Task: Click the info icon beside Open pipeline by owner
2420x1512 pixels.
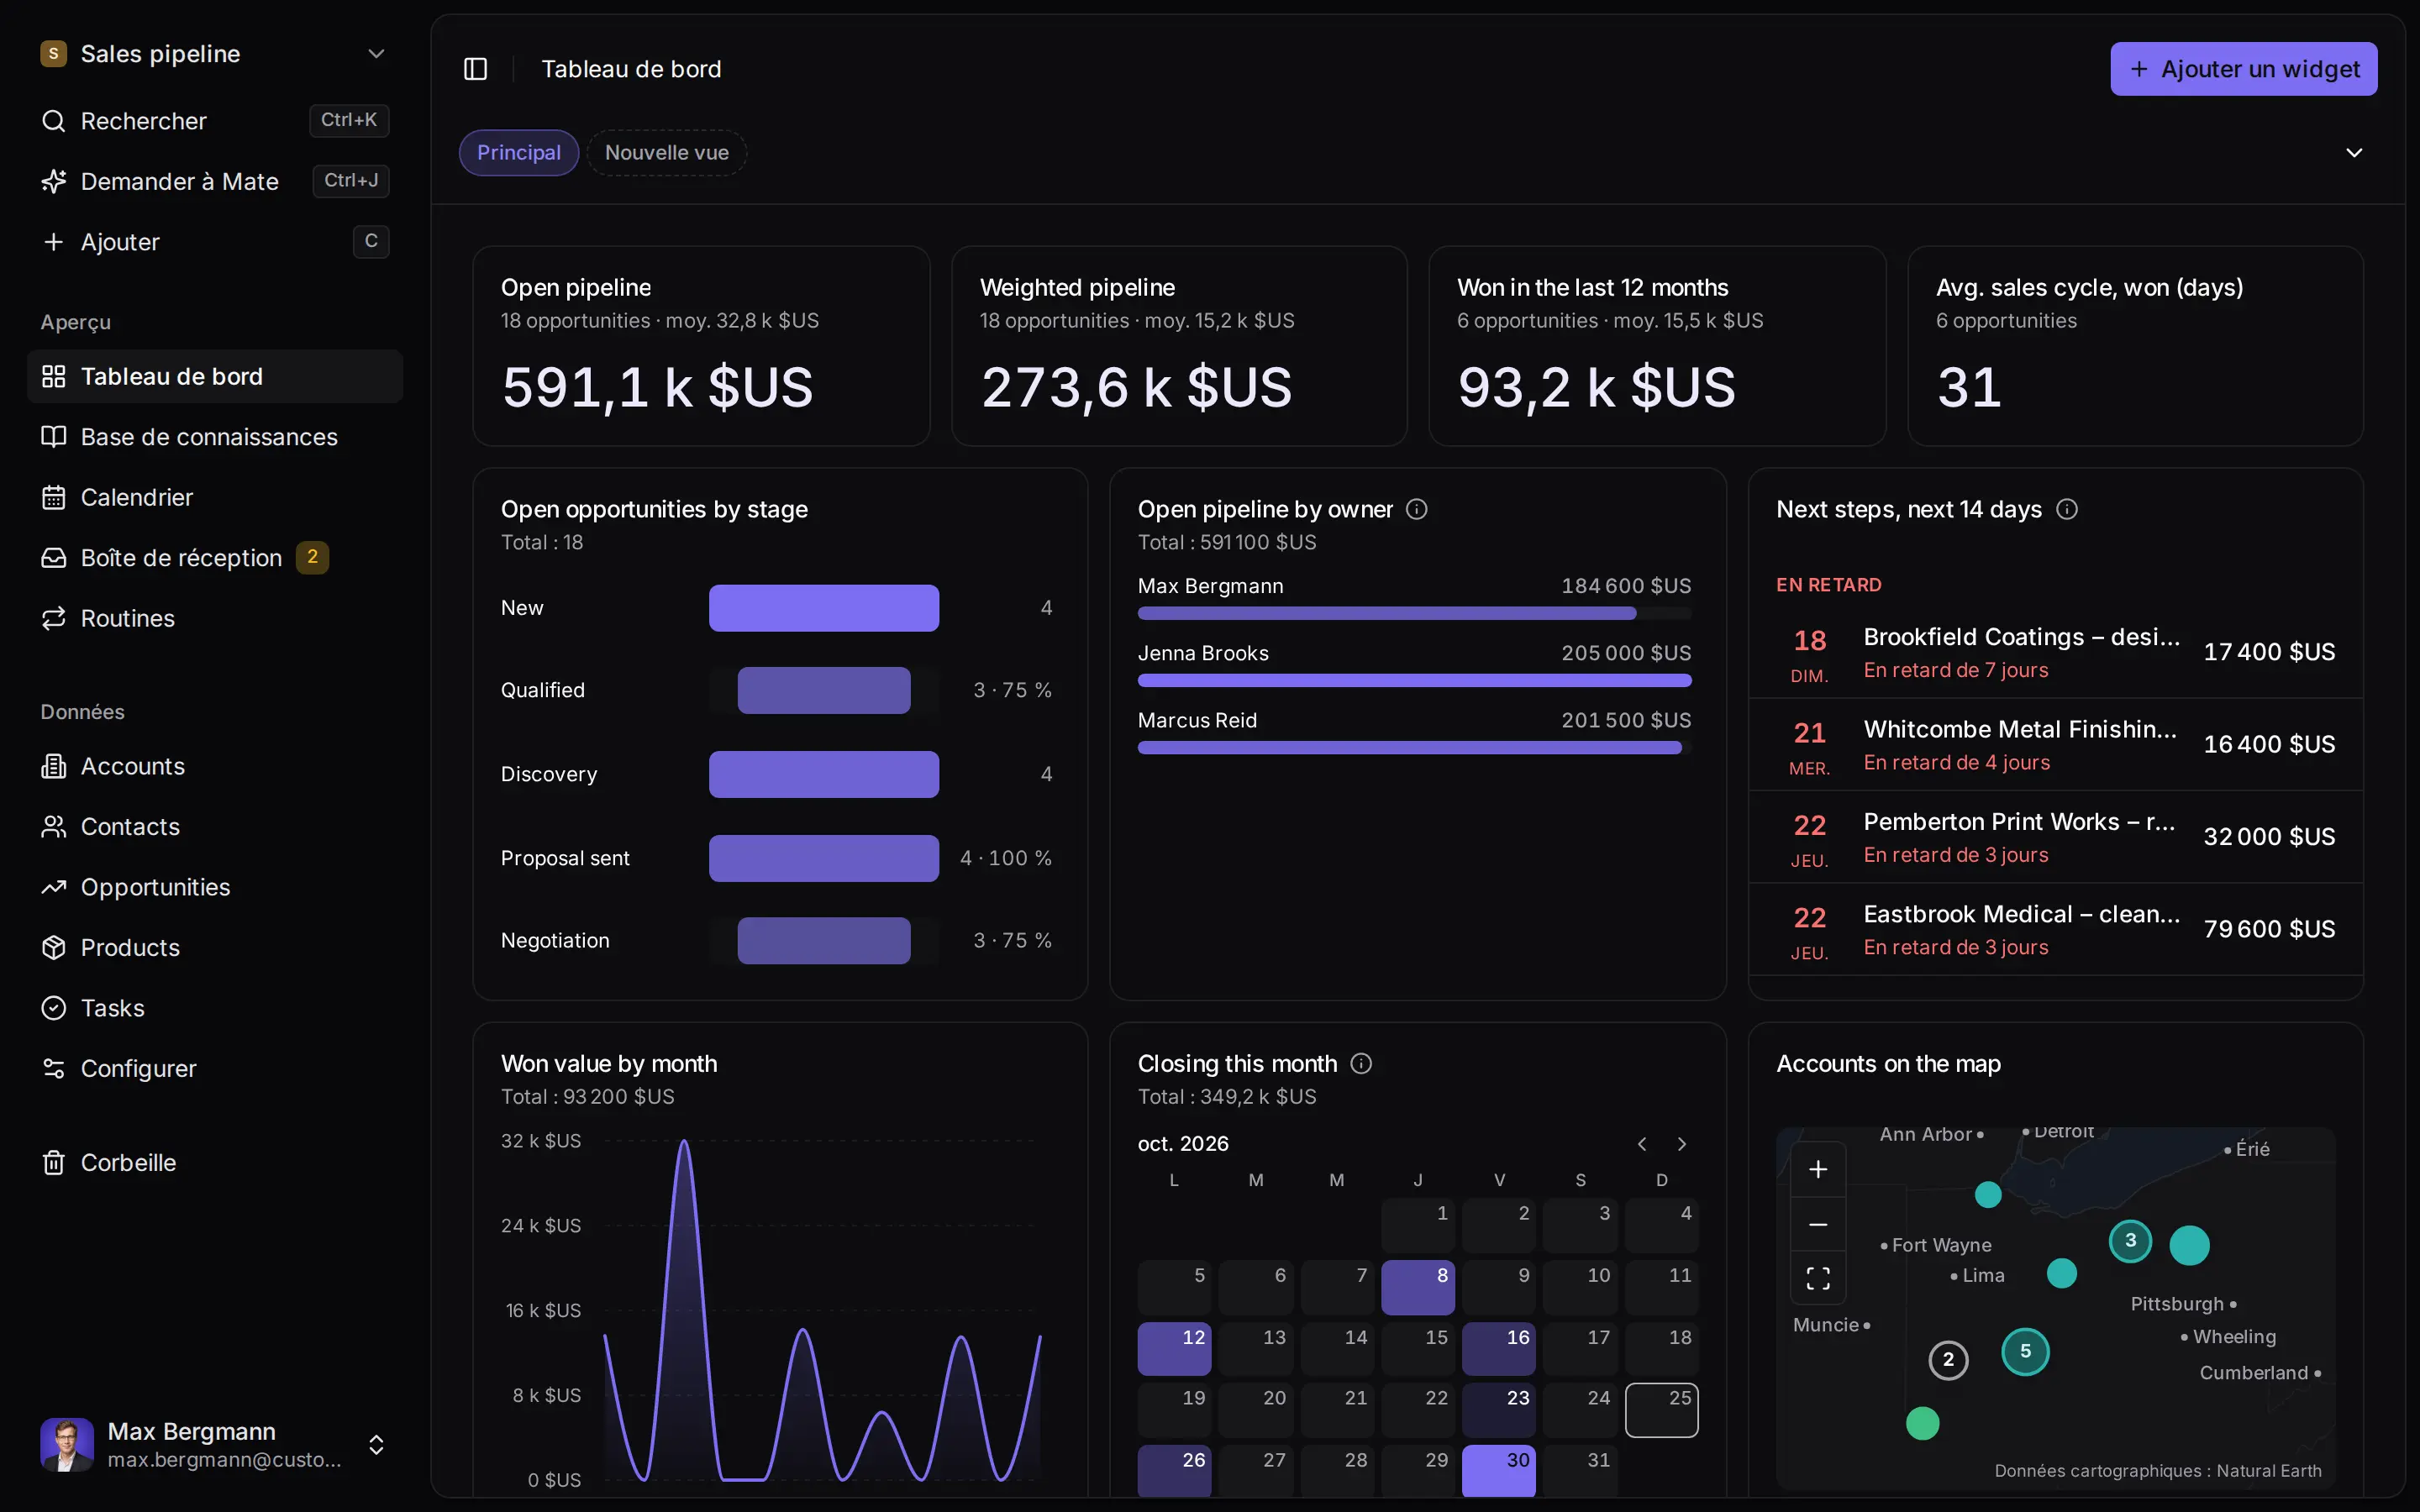Action: pyautogui.click(x=1416, y=509)
